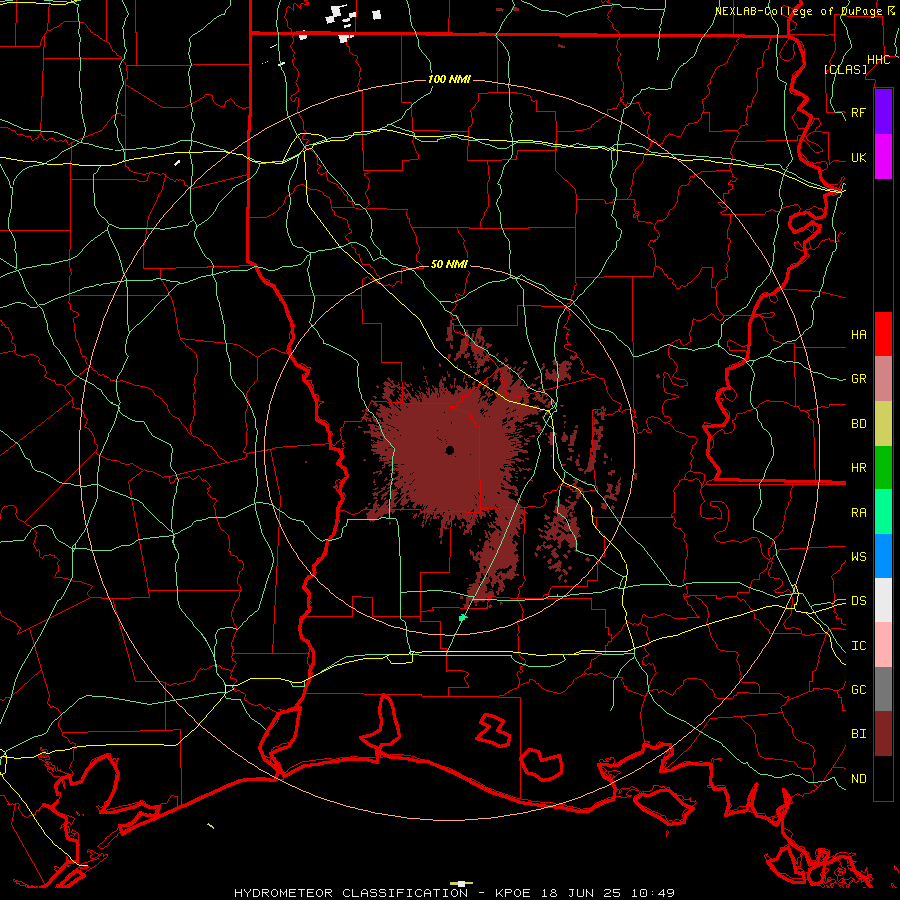Pick the RA light green legend block
Viewport: 900px width, 900px height.
[883, 512]
